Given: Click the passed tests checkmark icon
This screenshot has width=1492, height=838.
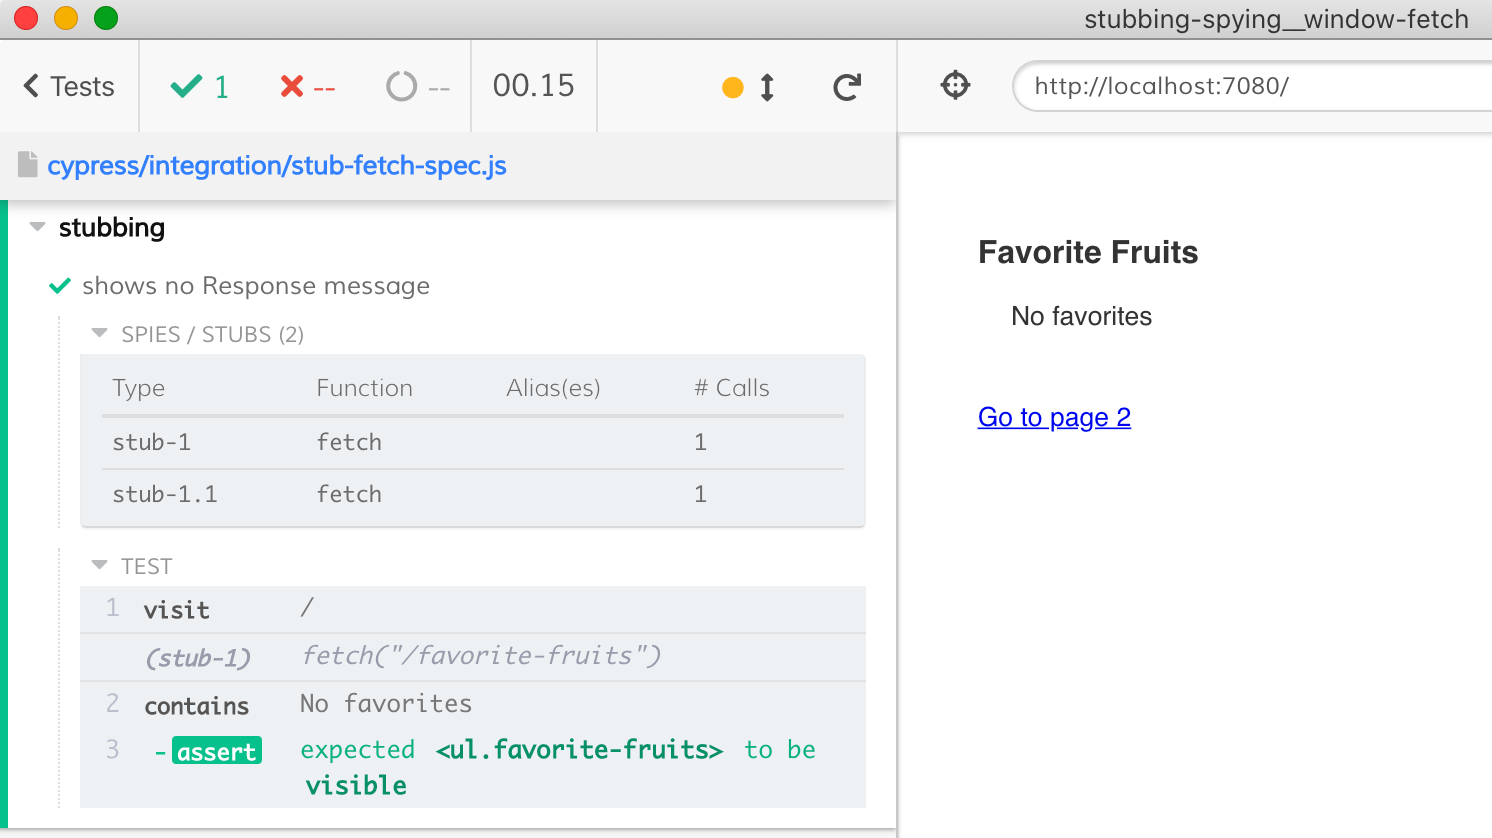Looking at the screenshot, I should (186, 87).
